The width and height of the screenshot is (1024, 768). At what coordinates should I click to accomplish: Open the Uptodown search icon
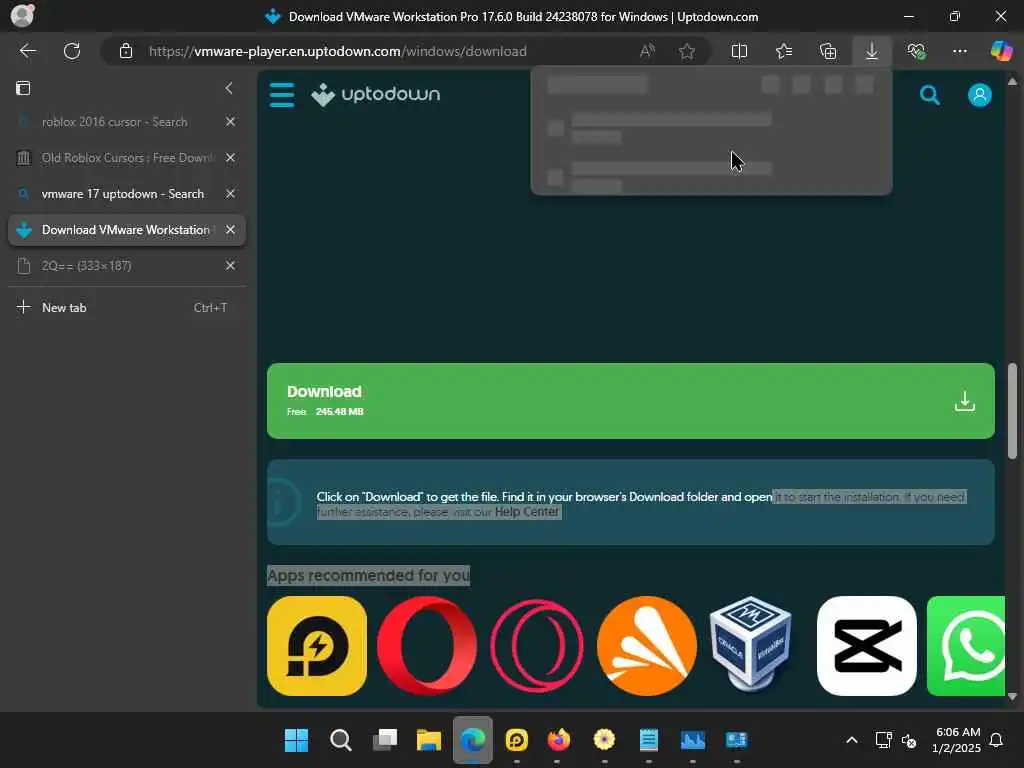(929, 95)
